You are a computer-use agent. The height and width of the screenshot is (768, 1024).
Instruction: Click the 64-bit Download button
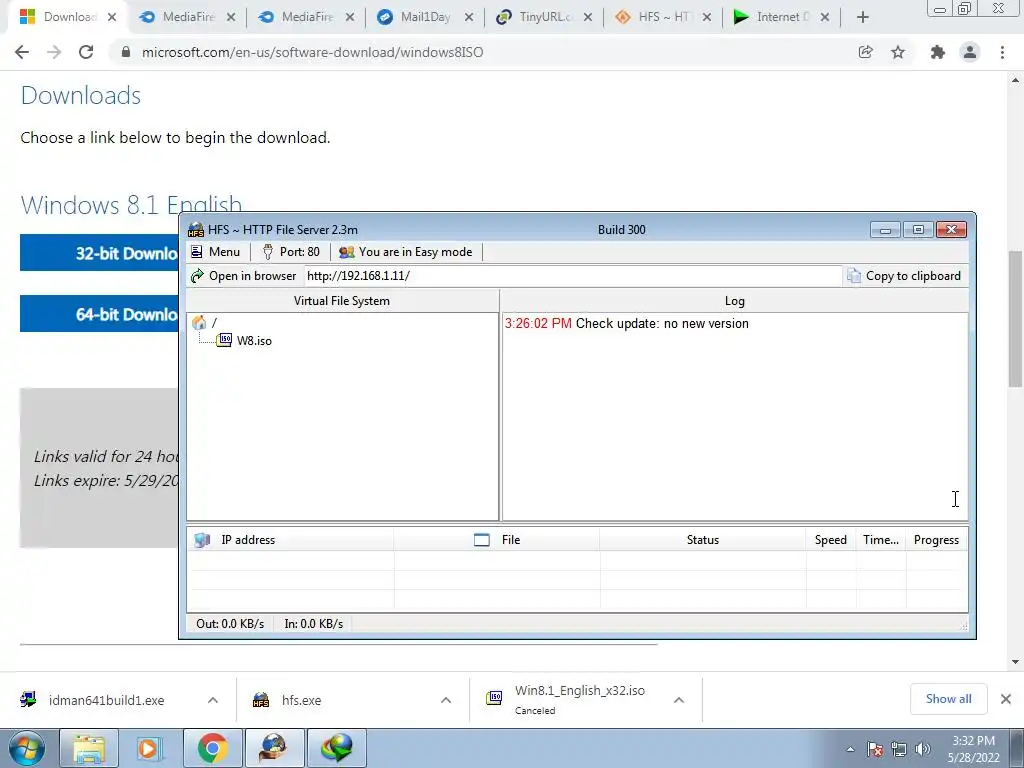[x=99, y=313]
